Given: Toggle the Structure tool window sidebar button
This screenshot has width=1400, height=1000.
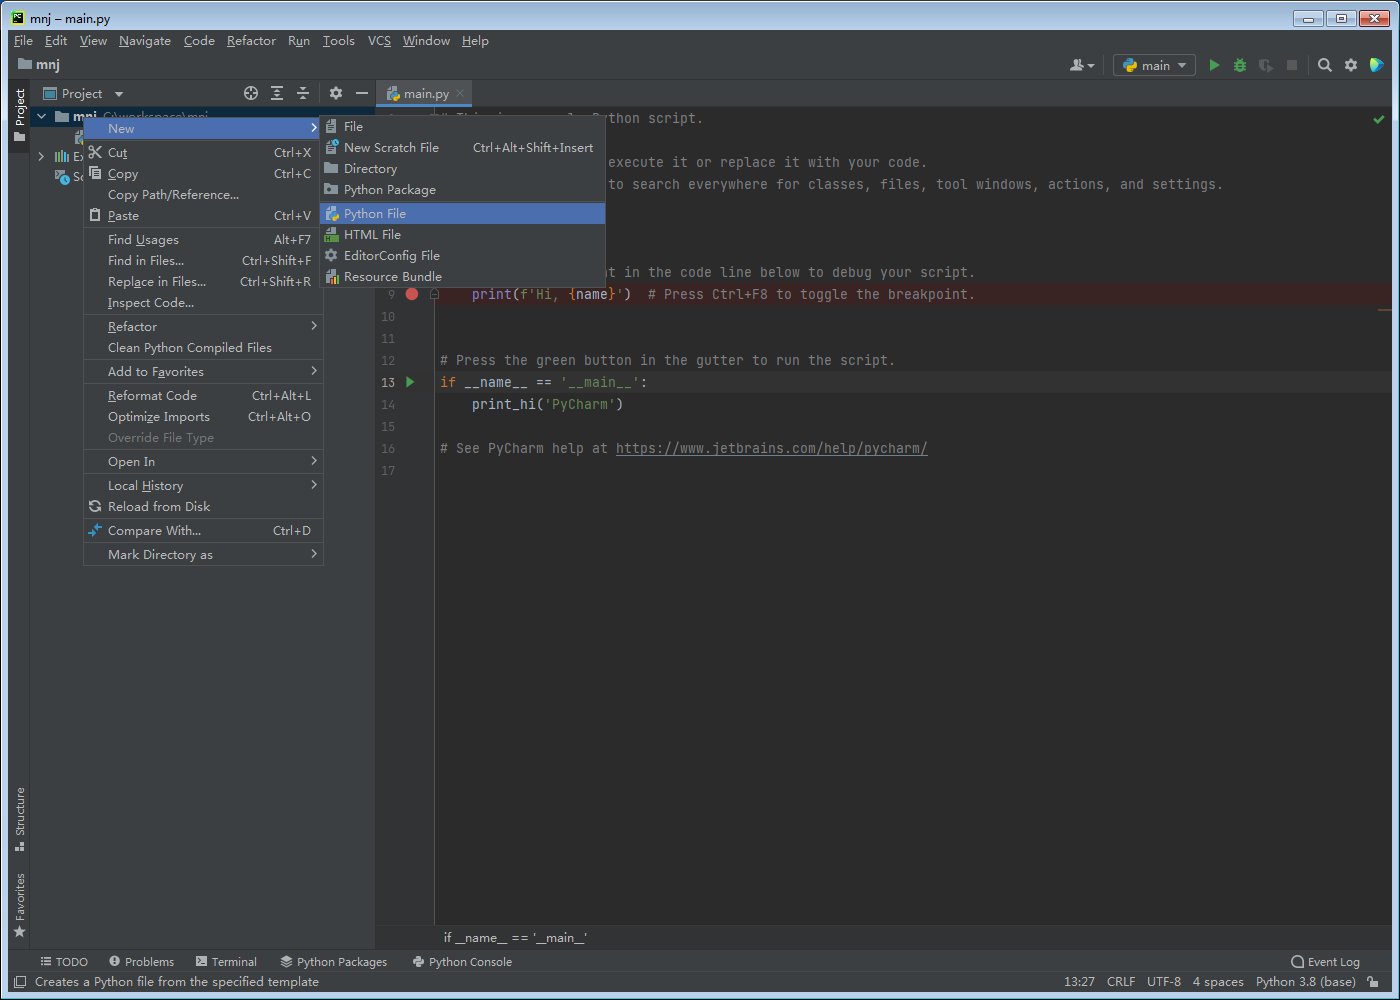Looking at the screenshot, I should coord(20,819).
